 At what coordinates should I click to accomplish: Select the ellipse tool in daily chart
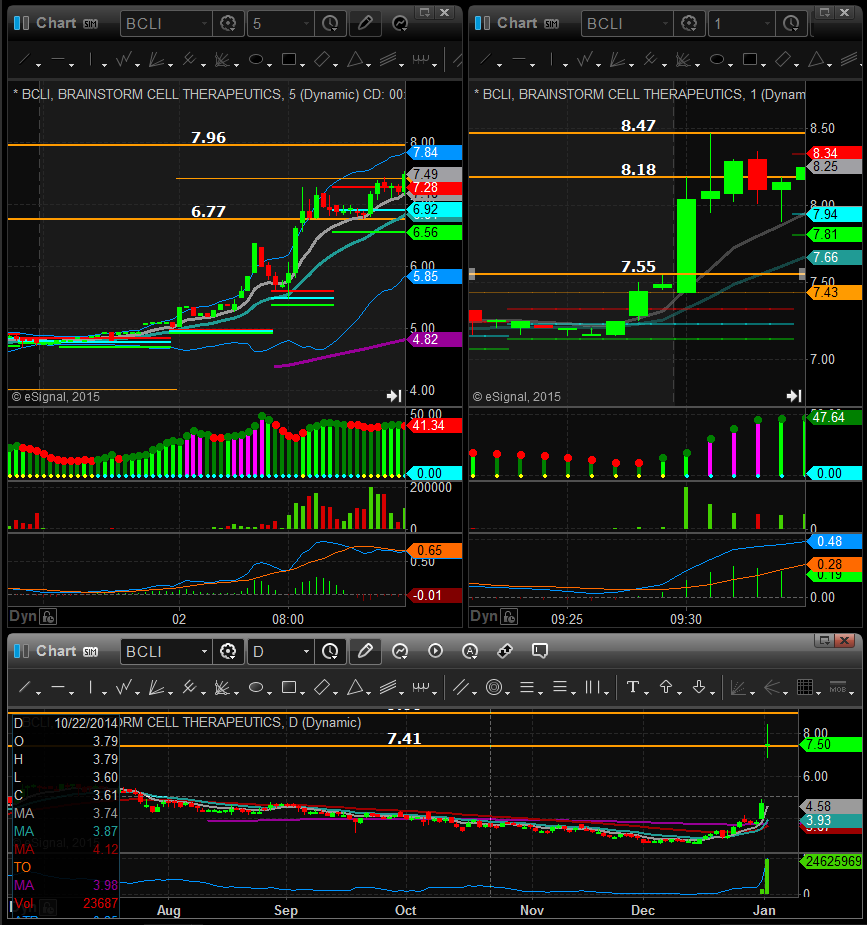[x=256, y=687]
